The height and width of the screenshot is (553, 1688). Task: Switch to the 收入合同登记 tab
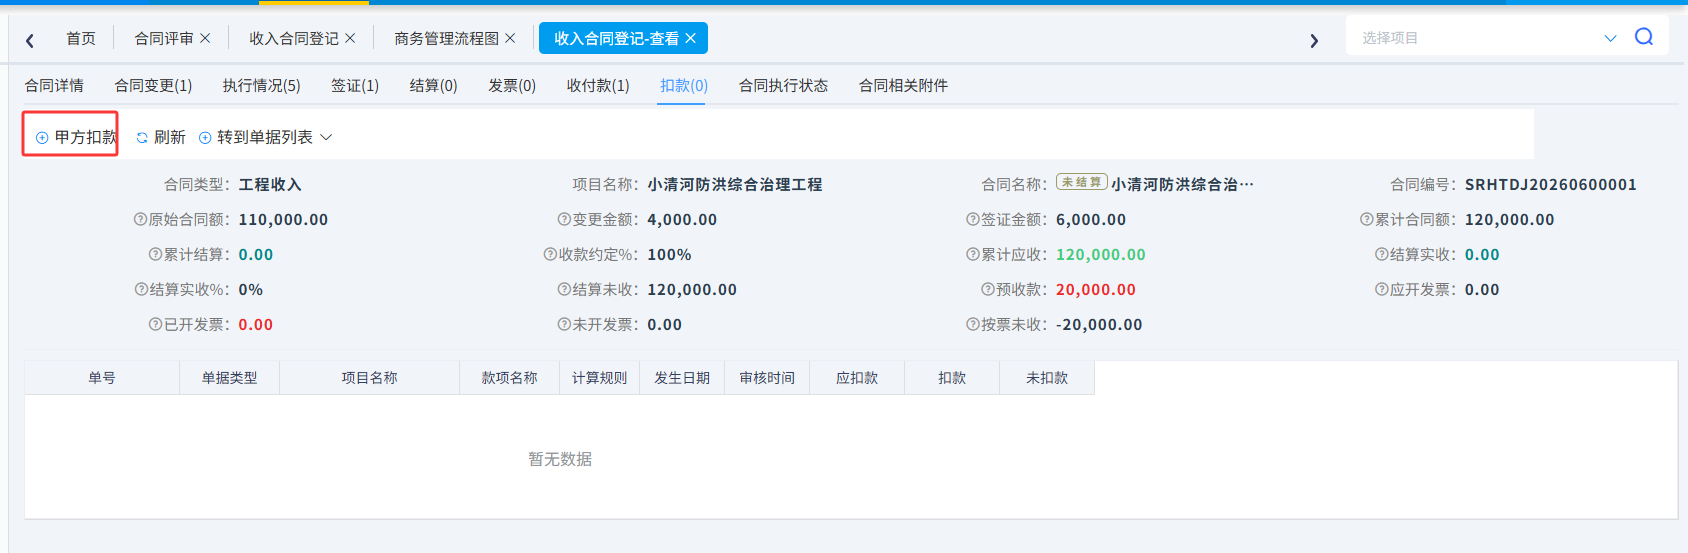point(294,38)
